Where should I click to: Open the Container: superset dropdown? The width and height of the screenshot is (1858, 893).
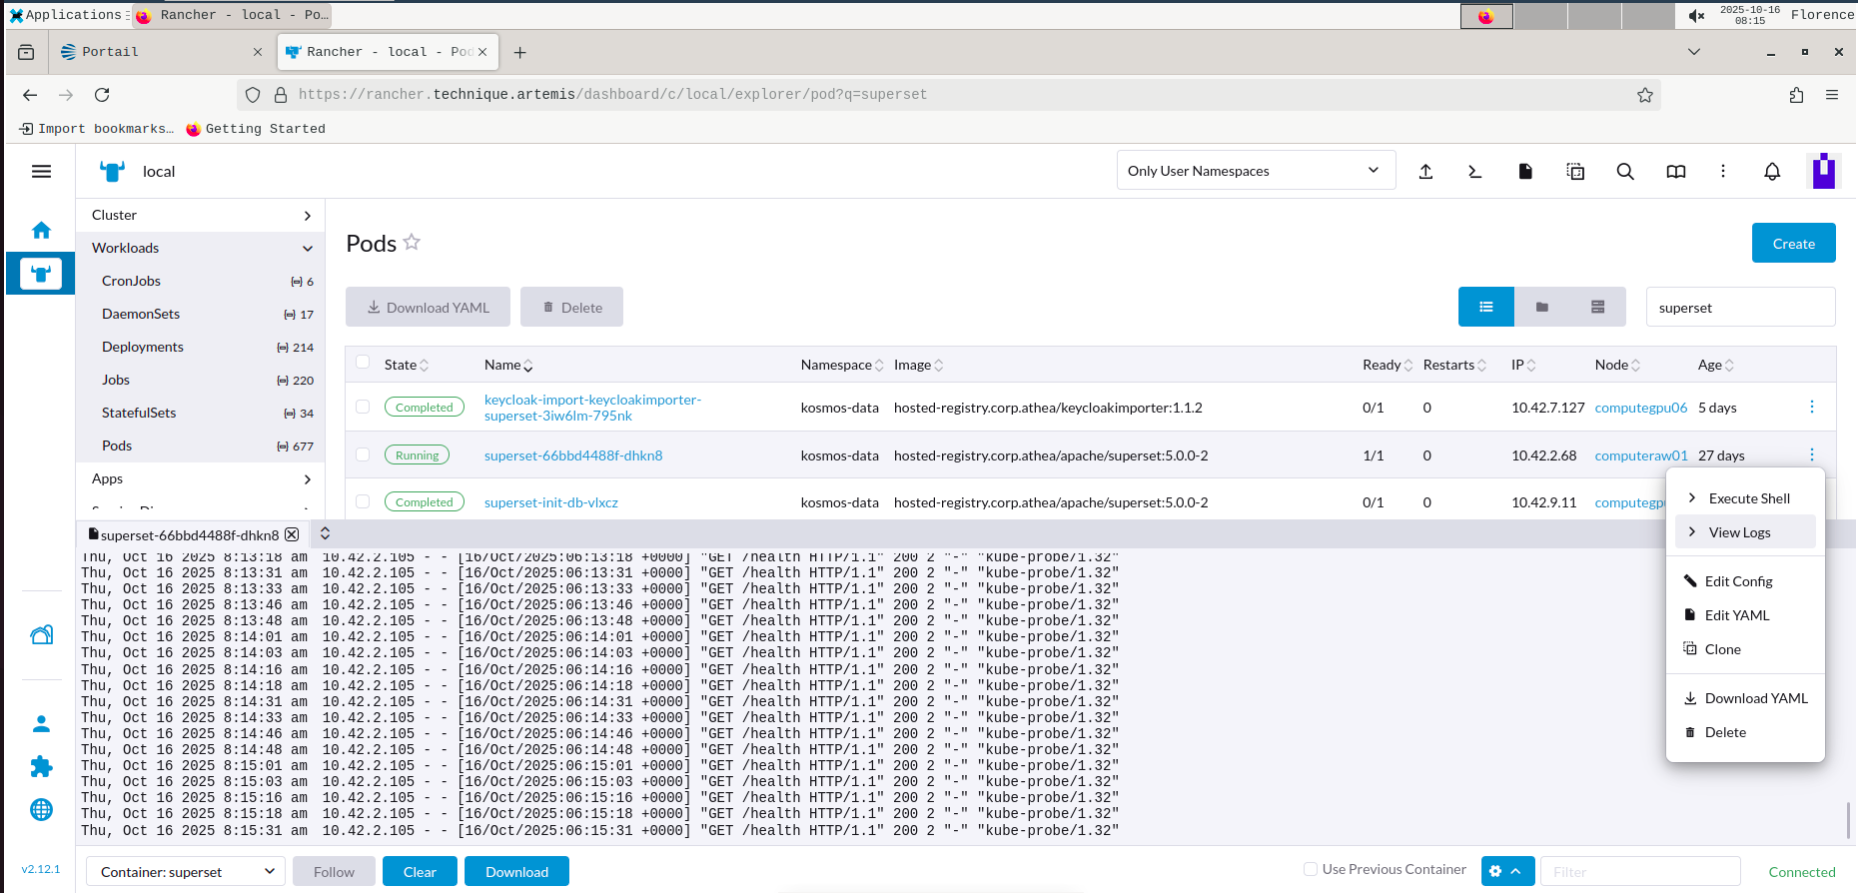[x=186, y=872]
